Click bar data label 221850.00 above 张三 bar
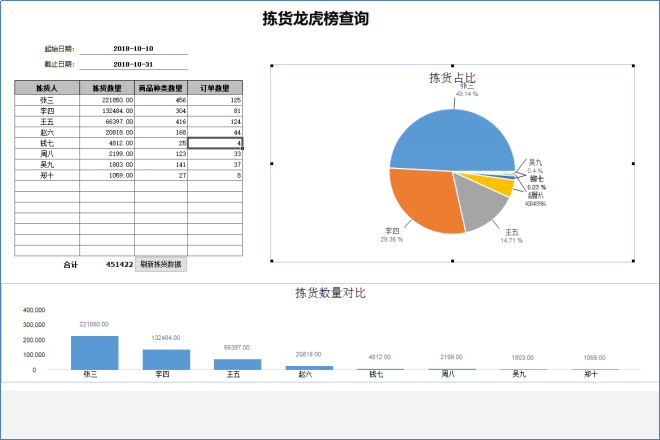This screenshot has width=660, height=440. [94, 324]
